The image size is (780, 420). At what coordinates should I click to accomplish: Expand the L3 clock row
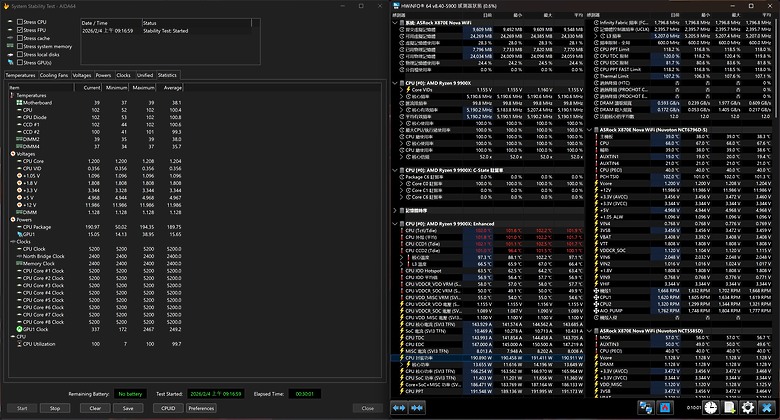[596, 36]
